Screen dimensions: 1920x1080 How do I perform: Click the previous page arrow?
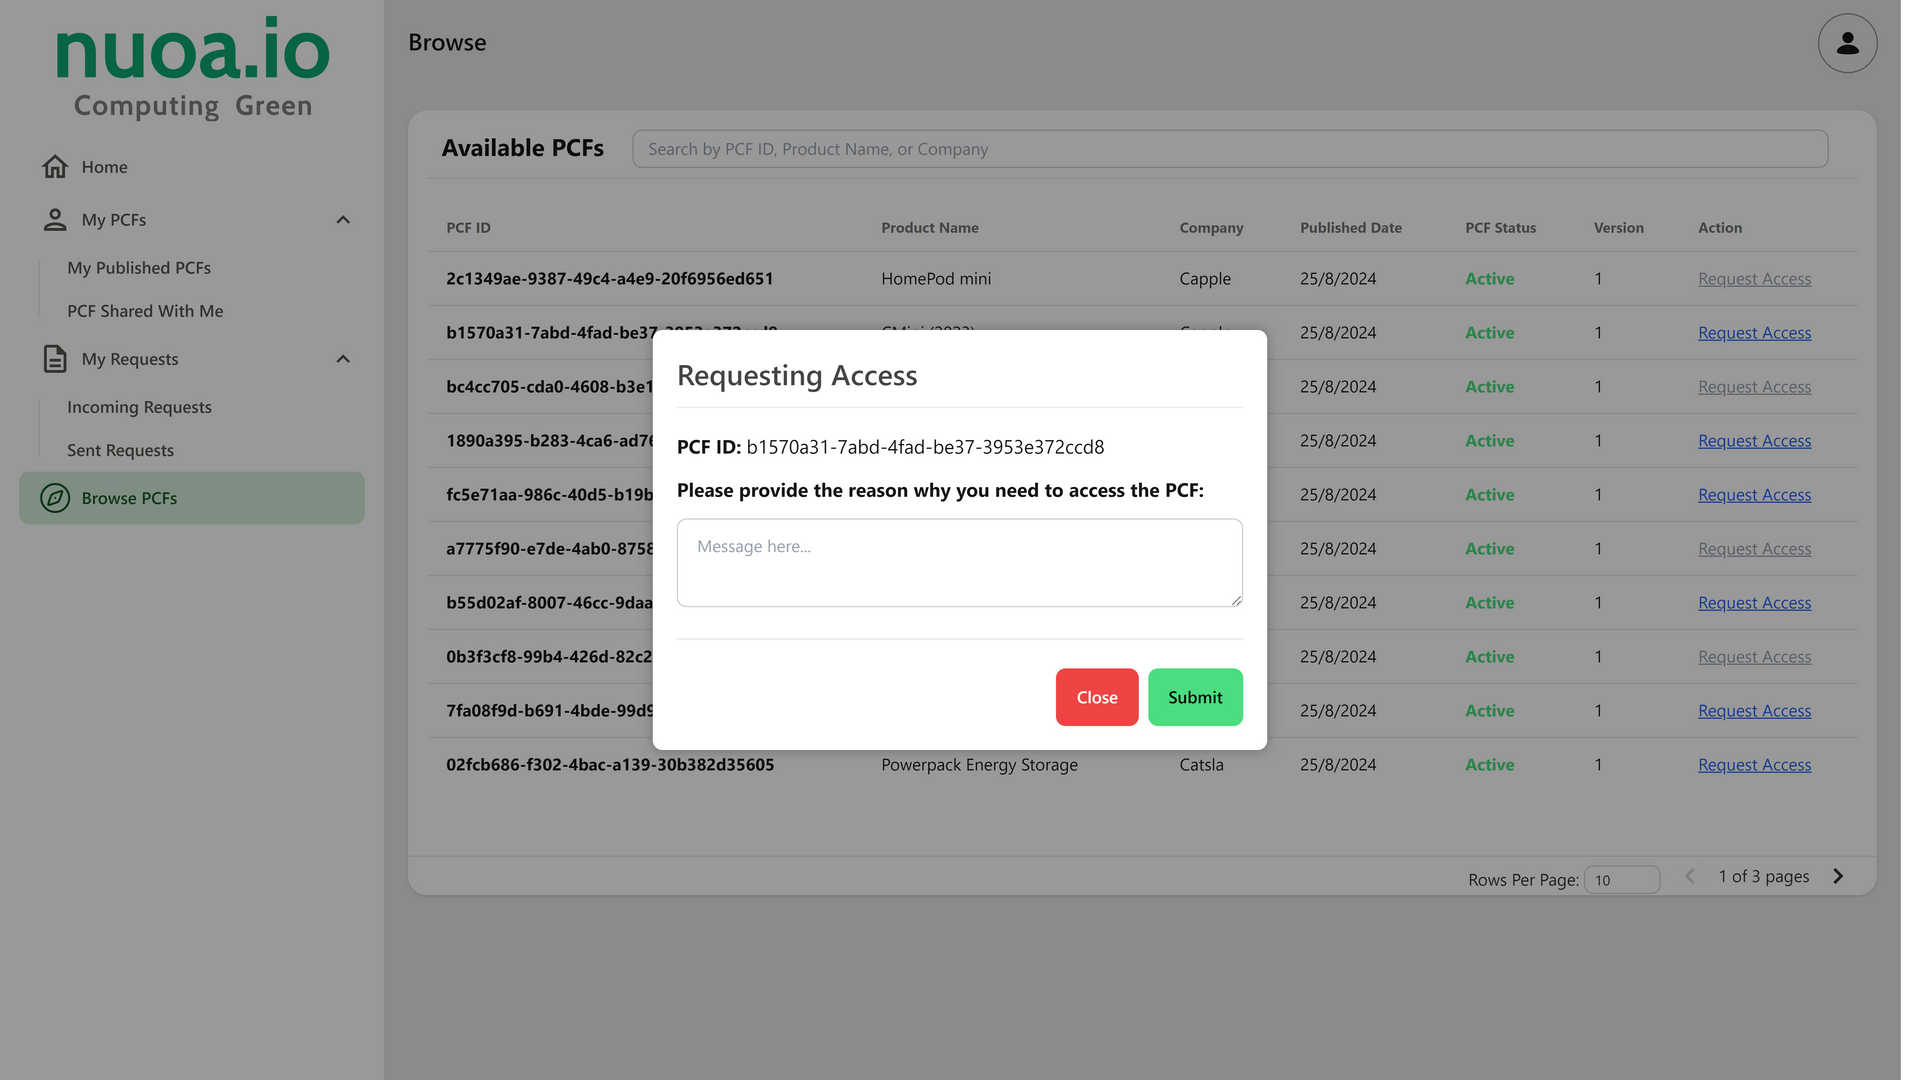[1689, 877]
